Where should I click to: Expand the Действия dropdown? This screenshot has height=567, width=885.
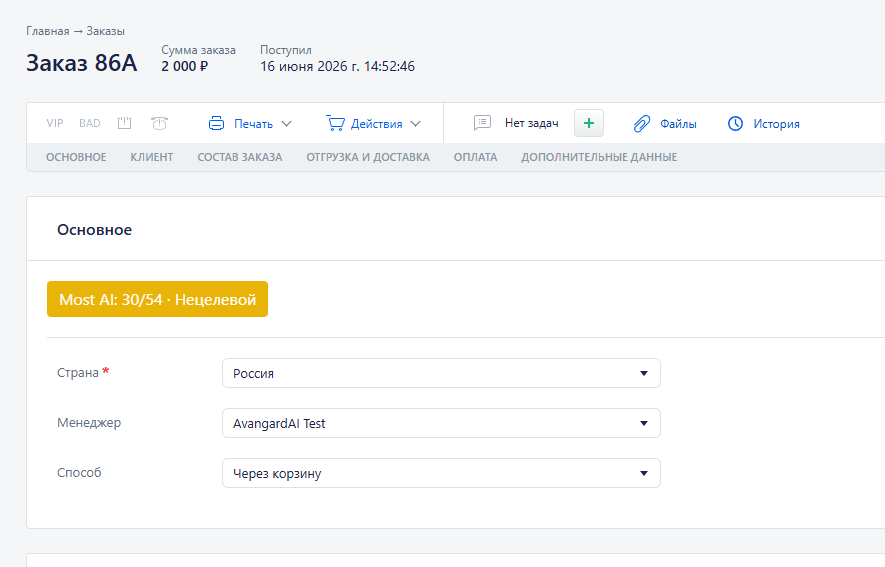376,124
